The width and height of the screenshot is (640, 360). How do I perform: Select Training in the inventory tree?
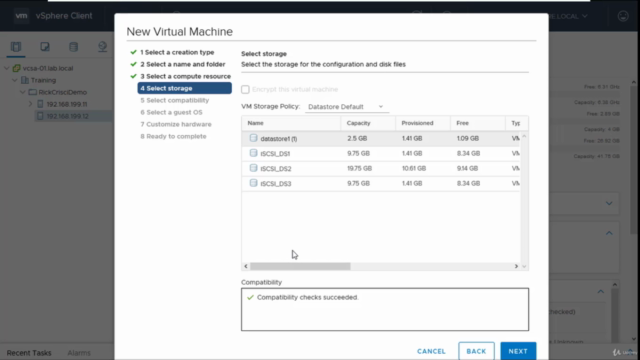click(43, 80)
